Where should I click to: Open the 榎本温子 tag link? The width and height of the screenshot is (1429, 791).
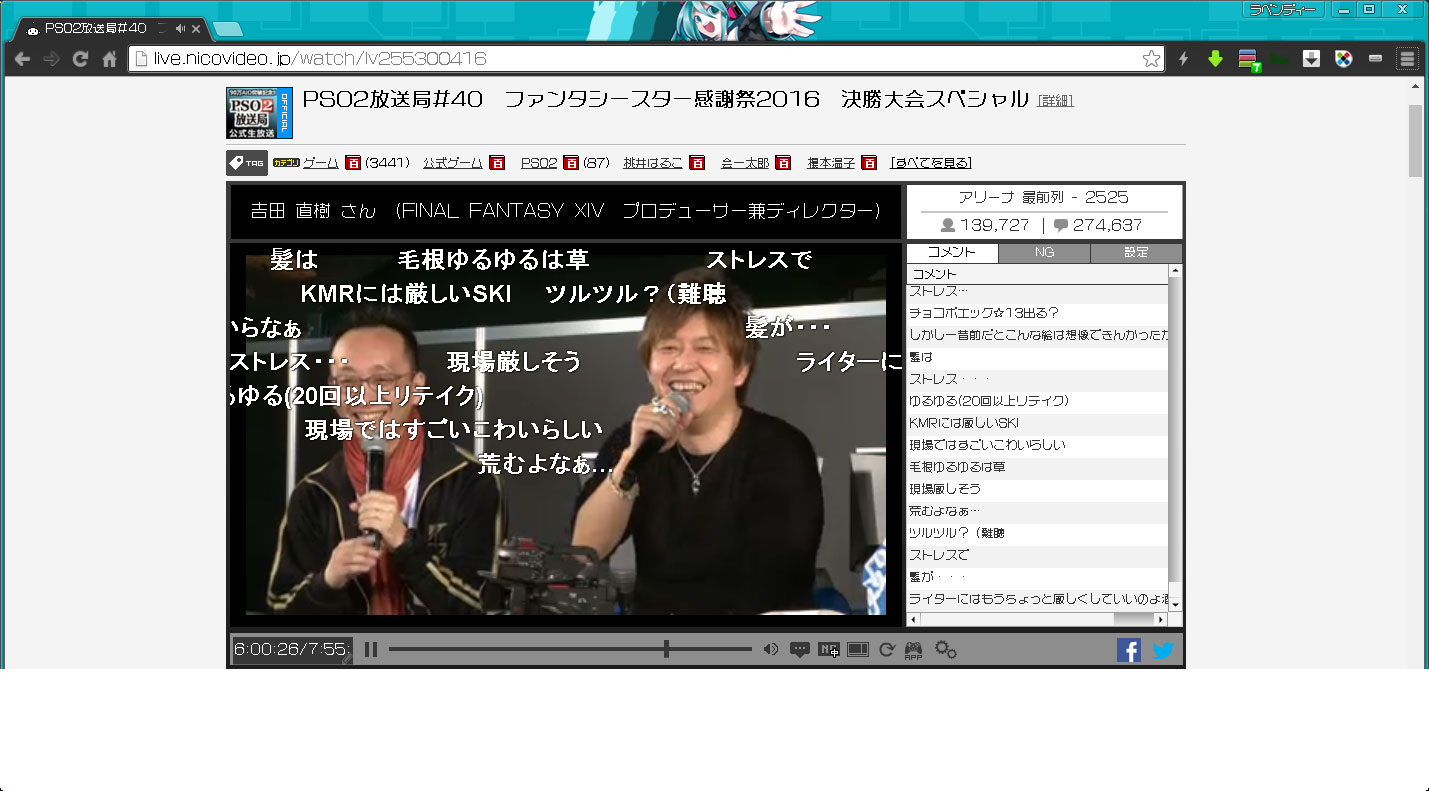(831, 163)
